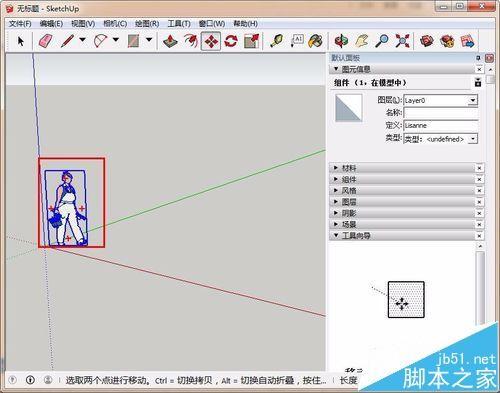The width and height of the screenshot is (500, 393).
Task: Close the 工具向导 section
Action: click(479, 236)
